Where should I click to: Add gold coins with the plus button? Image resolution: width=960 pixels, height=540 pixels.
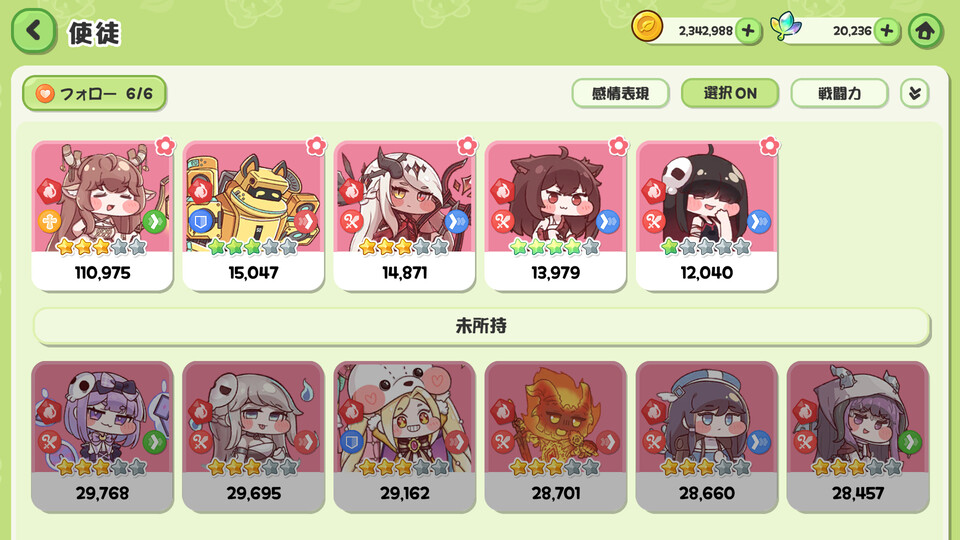[x=748, y=31]
